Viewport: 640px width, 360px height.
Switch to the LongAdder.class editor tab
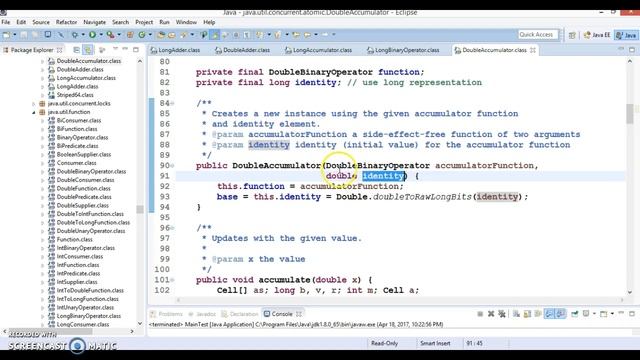(176, 50)
